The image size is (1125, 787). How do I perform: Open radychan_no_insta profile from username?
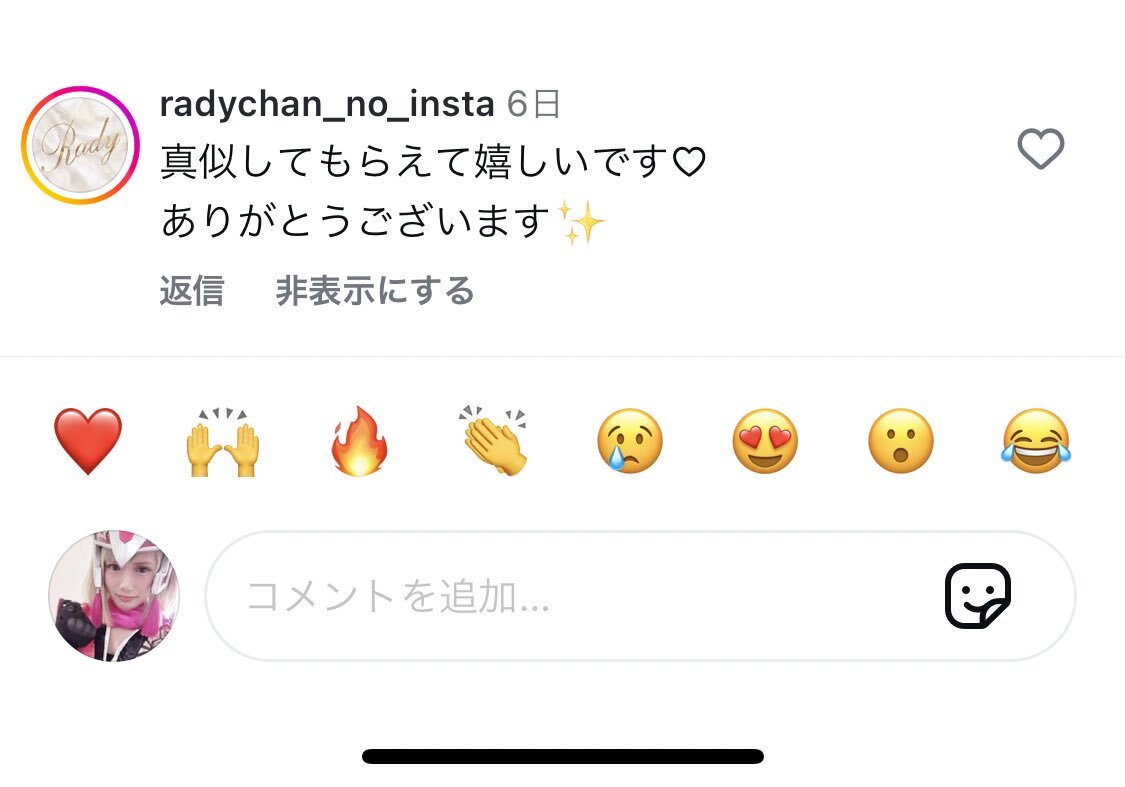327,104
